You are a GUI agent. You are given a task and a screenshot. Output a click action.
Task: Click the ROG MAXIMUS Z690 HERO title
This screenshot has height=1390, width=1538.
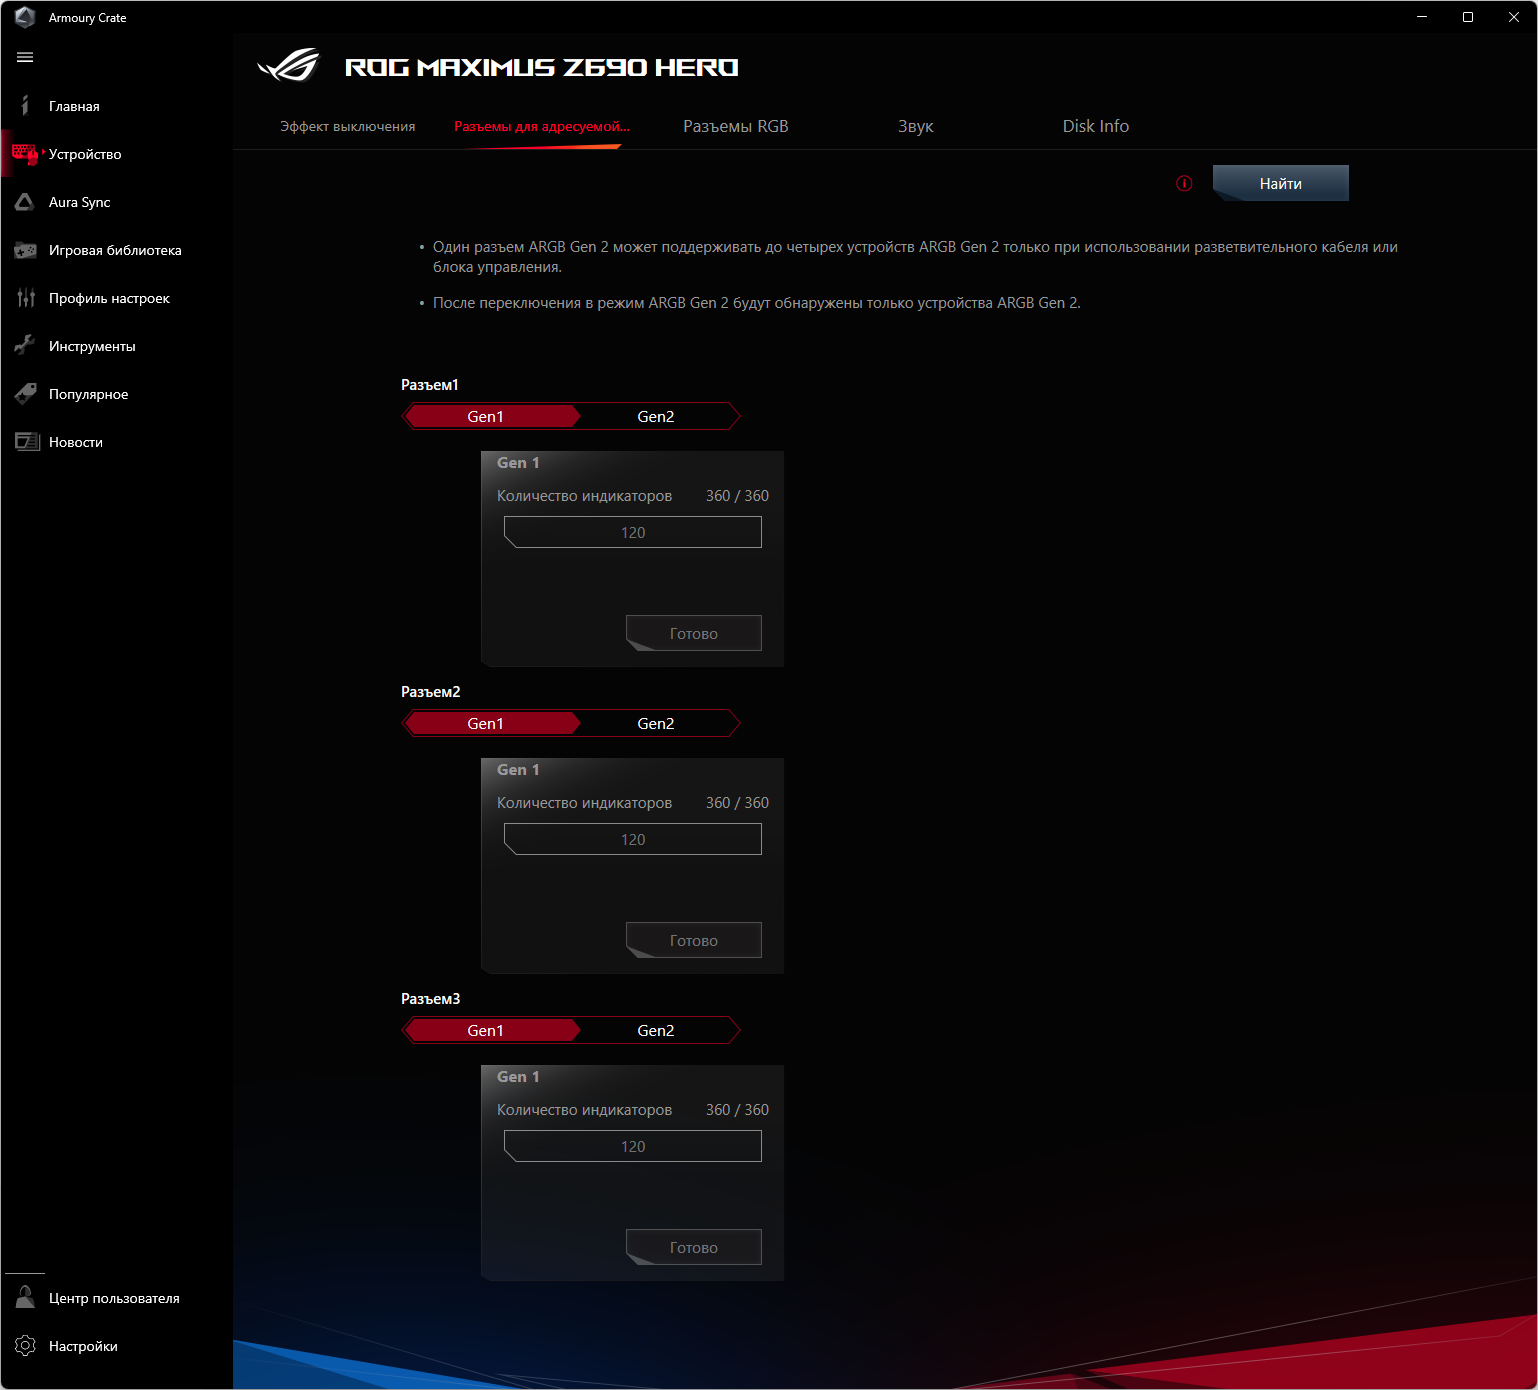pos(541,67)
